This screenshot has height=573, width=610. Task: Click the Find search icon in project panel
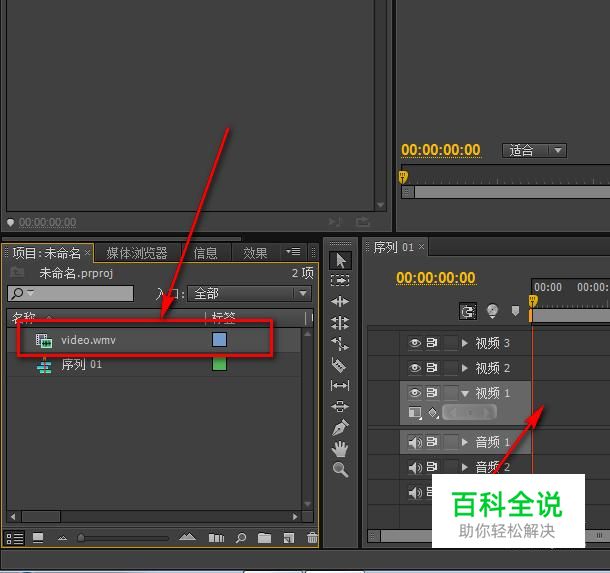coord(241,538)
